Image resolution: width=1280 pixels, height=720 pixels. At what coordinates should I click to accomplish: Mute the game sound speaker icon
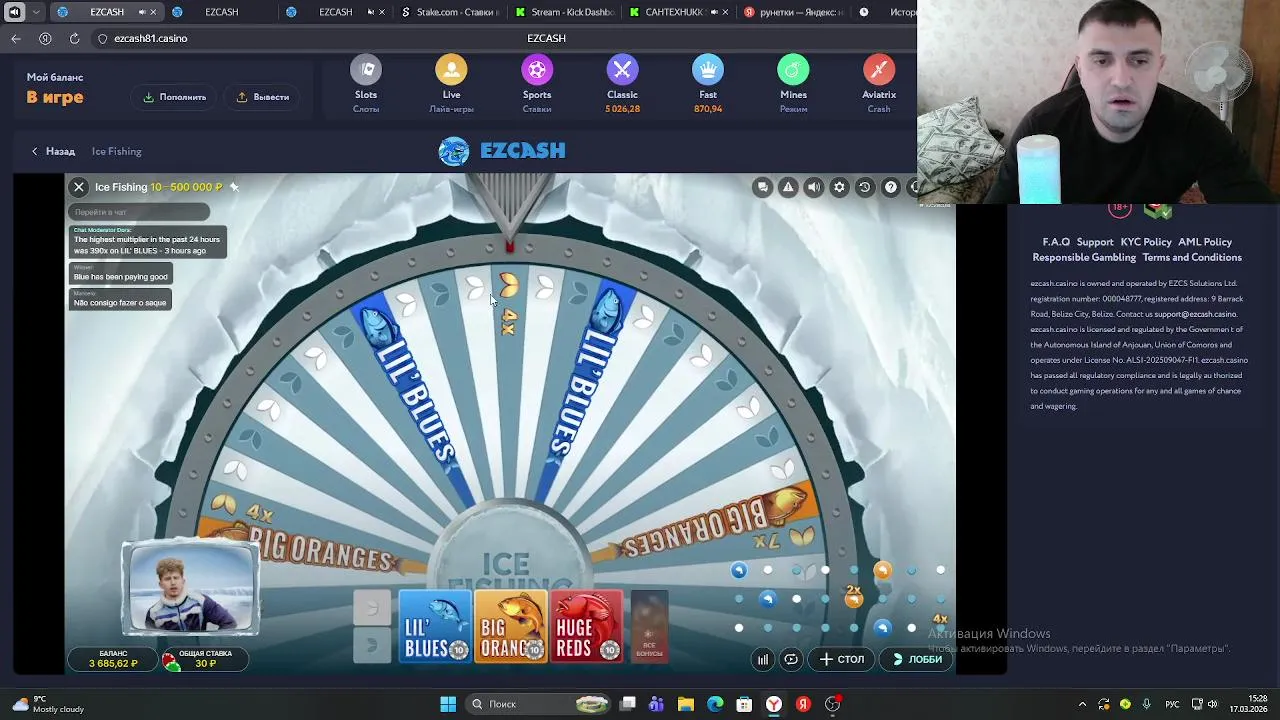click(x=814, y=187)
